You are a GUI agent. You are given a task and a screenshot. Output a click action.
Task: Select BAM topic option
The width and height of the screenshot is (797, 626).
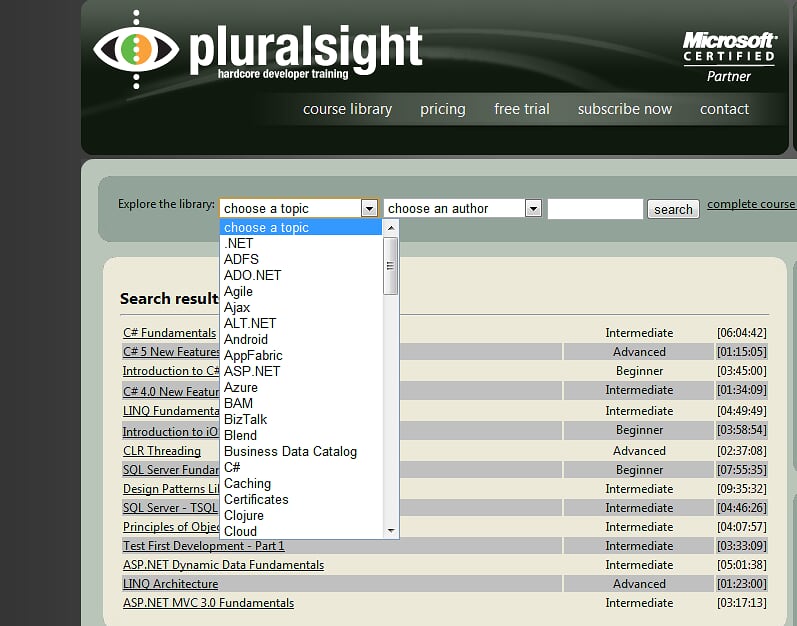[300, 403]
